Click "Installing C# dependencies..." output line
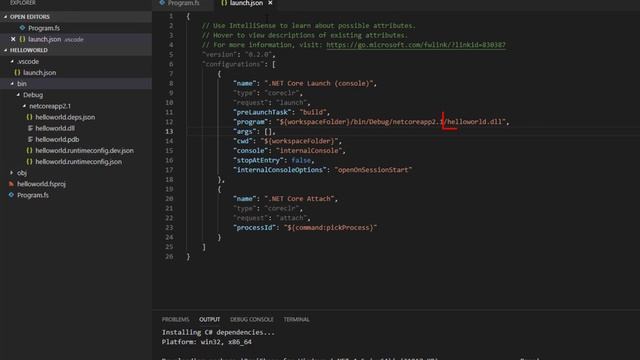The image size is (640, 360). (218, 332)
